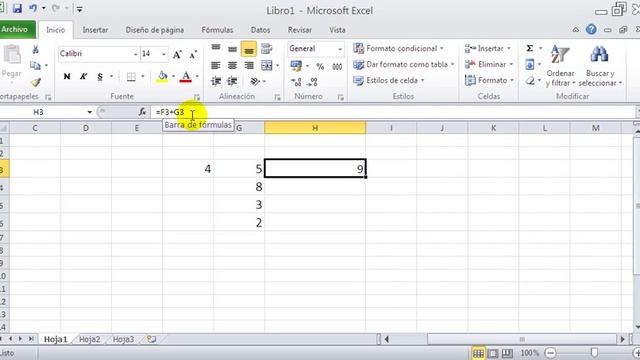Decrease indent

216,81
